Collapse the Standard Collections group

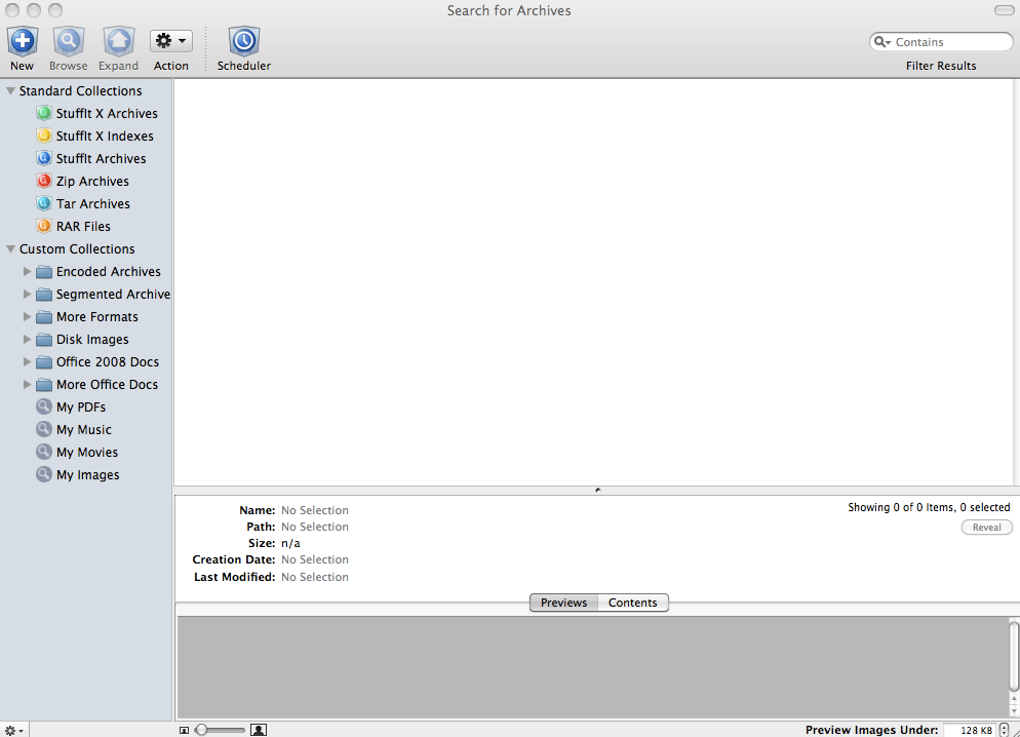(11, 91)
